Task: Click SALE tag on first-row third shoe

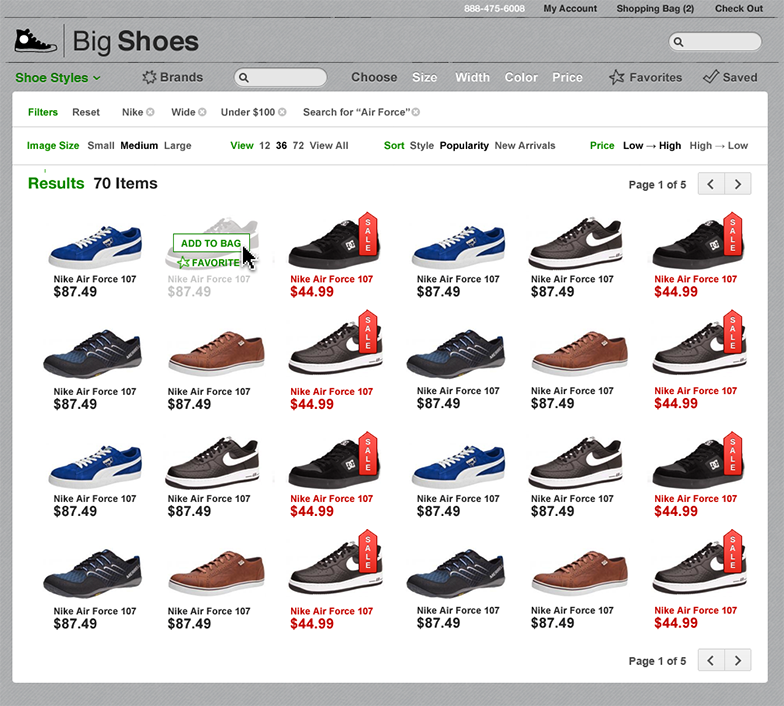Action: [x=368, y=234]
